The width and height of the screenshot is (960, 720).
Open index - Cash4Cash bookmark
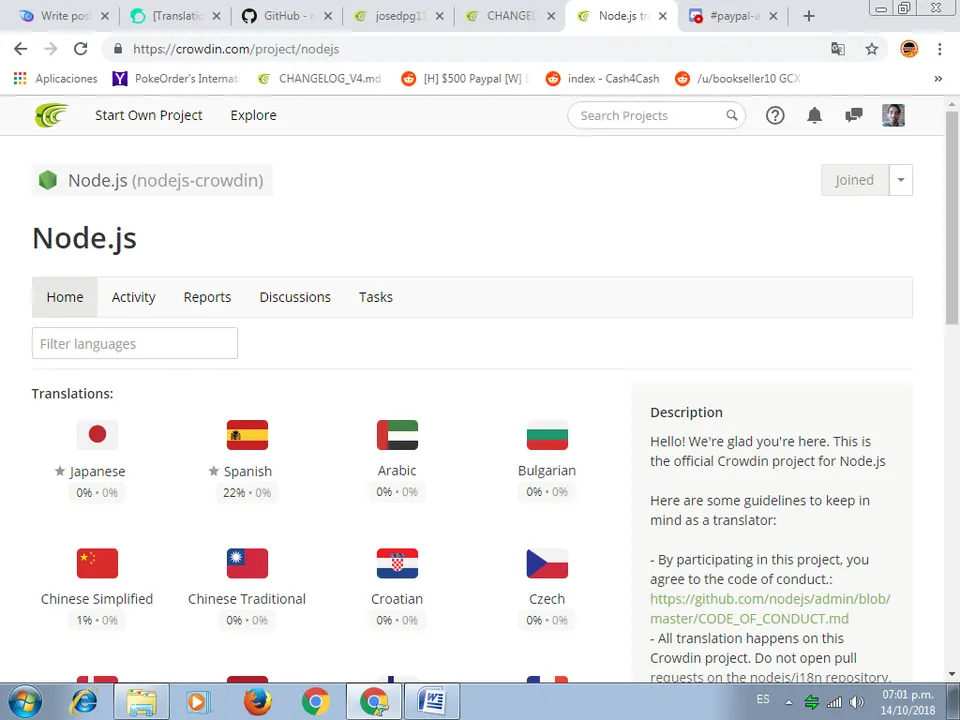(603, 78)
